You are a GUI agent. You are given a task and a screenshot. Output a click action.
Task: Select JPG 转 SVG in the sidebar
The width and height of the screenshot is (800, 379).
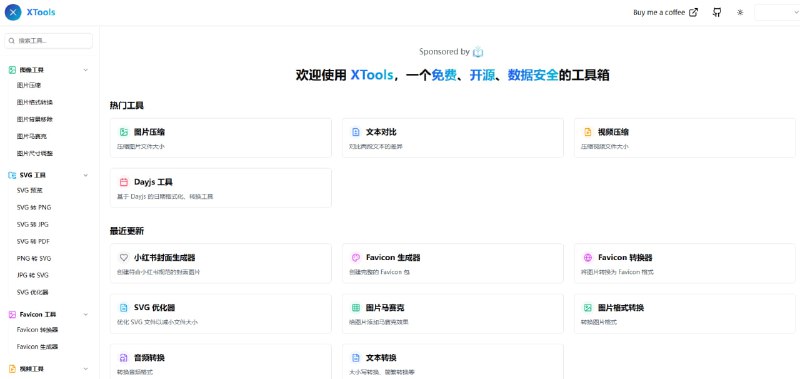(33, 275)
